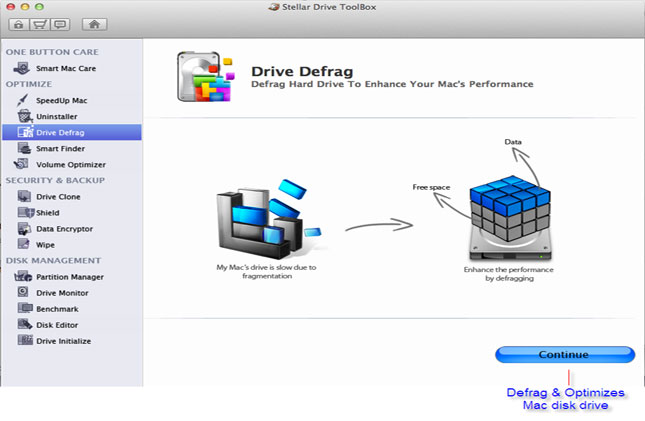Click subtitle "Defrag Hard Drive To Enhance"
The height and width of the screenshot is (421, 645).
click(392, 84)
